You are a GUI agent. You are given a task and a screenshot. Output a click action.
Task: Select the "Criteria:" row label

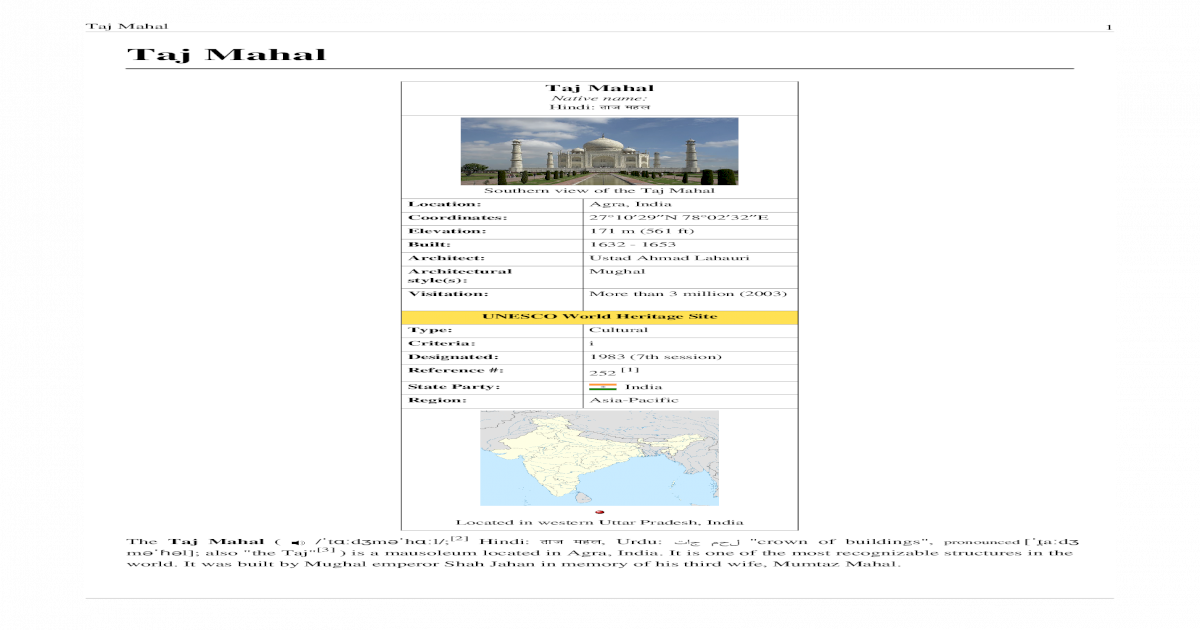coord(441,343)
